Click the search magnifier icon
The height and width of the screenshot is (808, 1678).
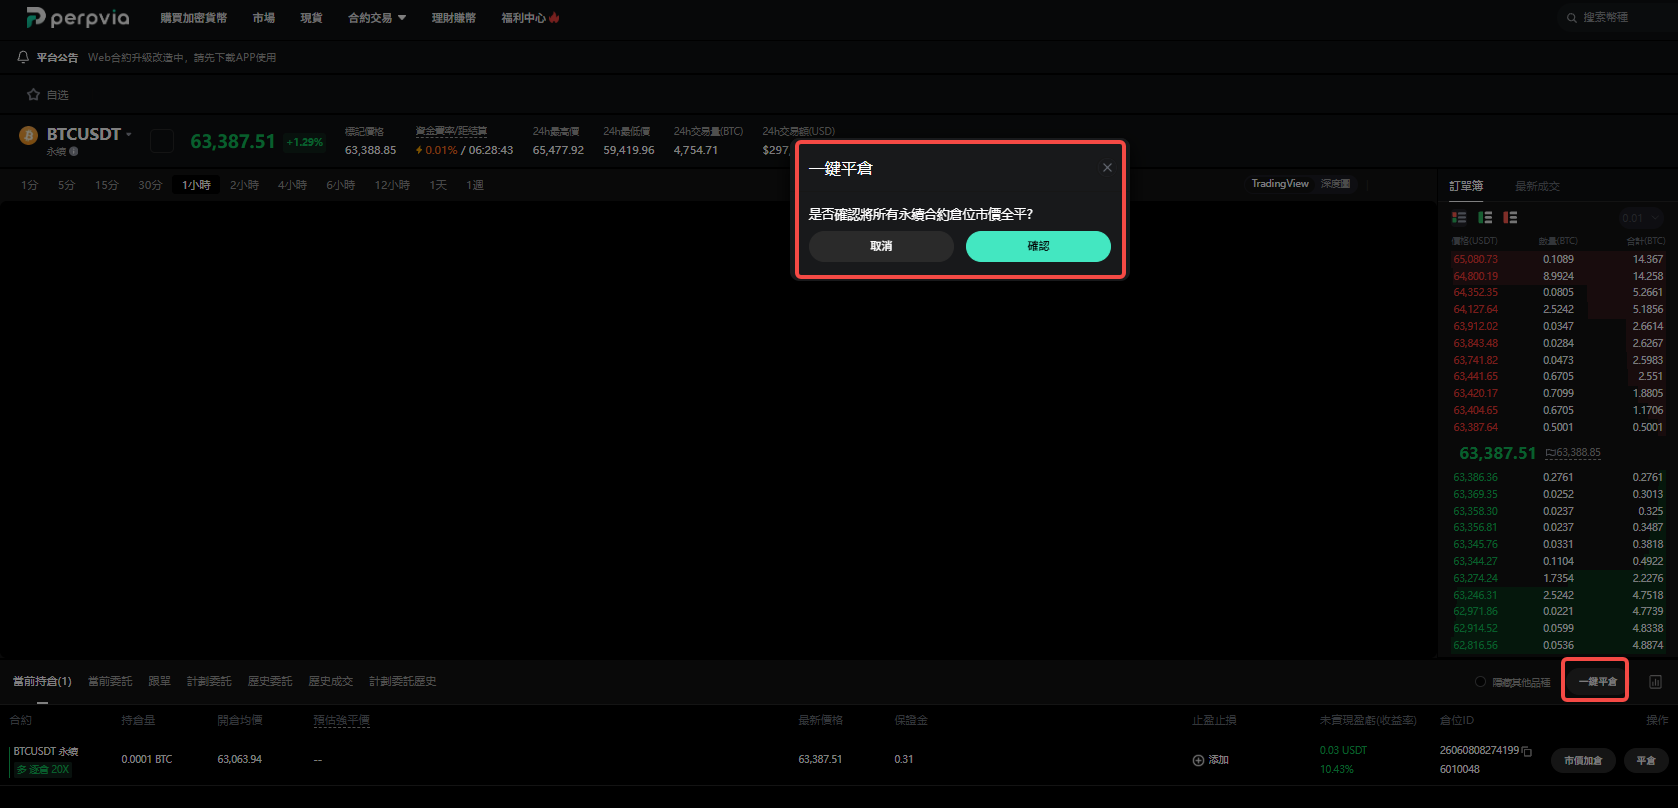[1572, 18]
